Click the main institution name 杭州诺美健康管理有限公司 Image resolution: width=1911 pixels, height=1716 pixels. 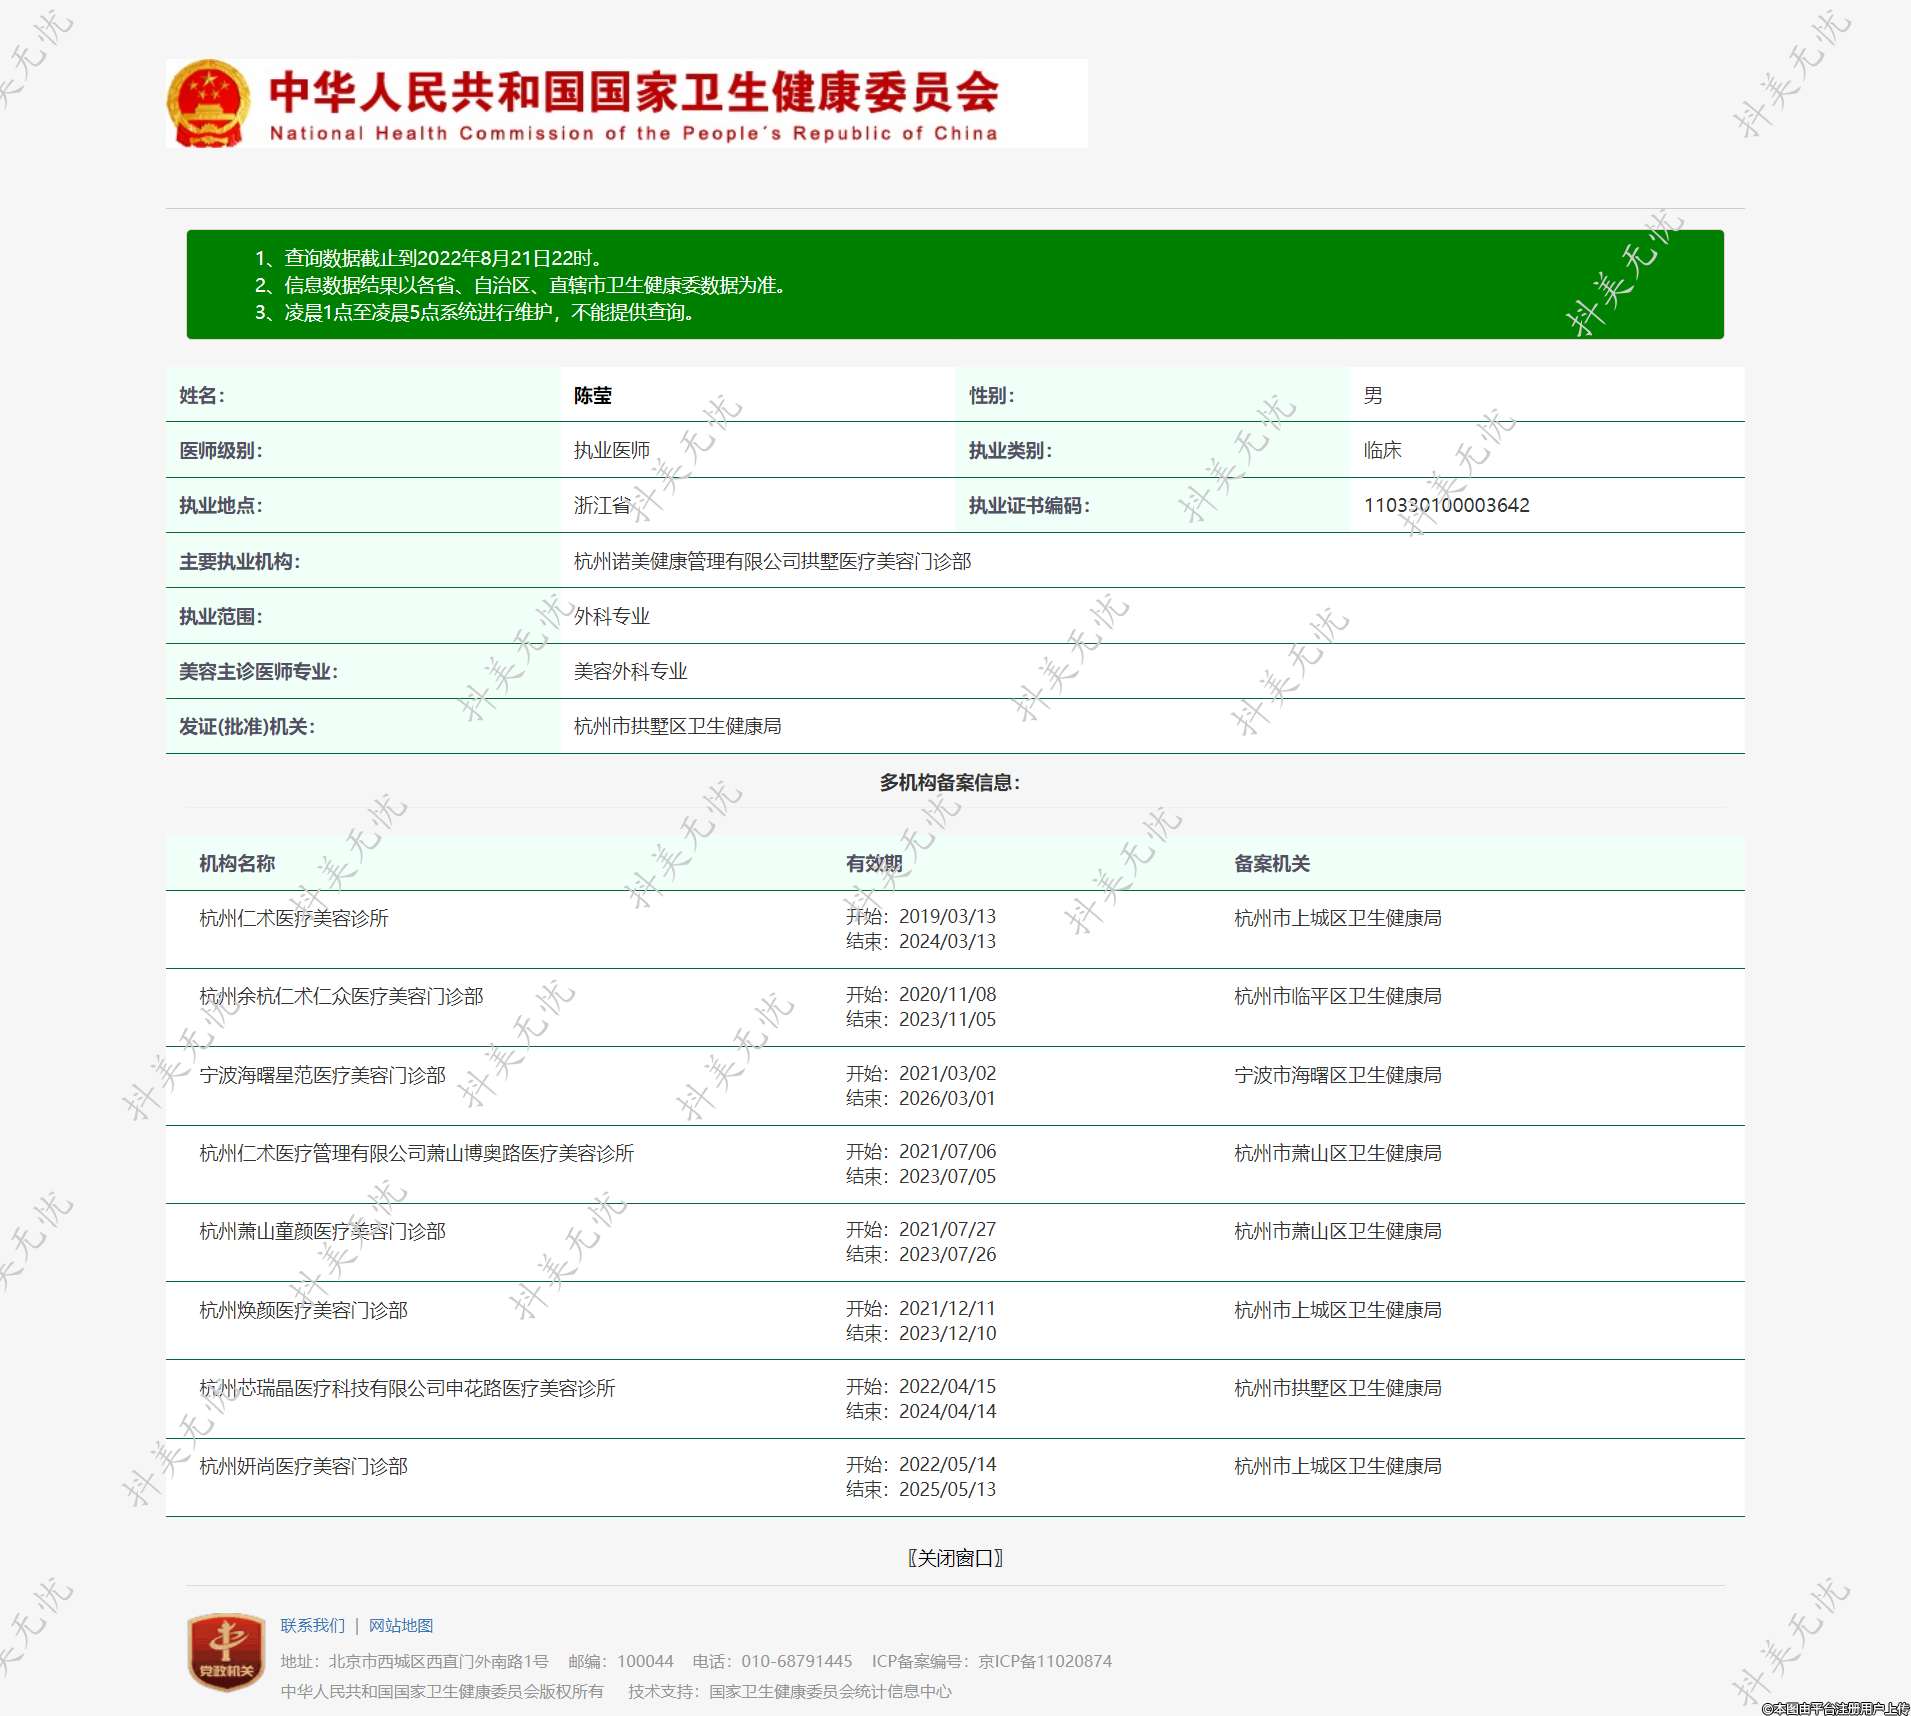click(772, 562)
